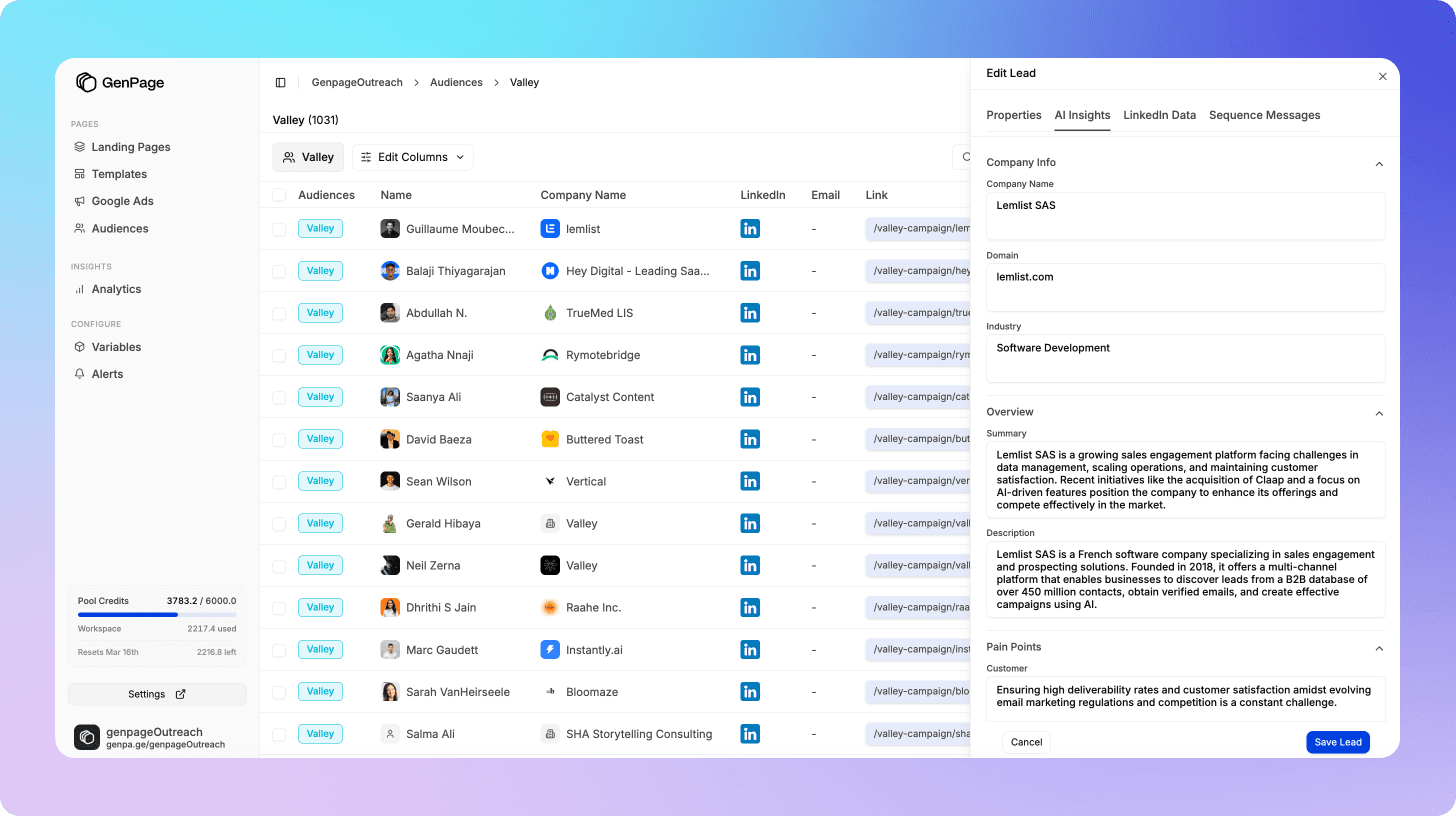The image size is (1456, 816).
Task: Click the Variables cube icon
Action: 80,347
